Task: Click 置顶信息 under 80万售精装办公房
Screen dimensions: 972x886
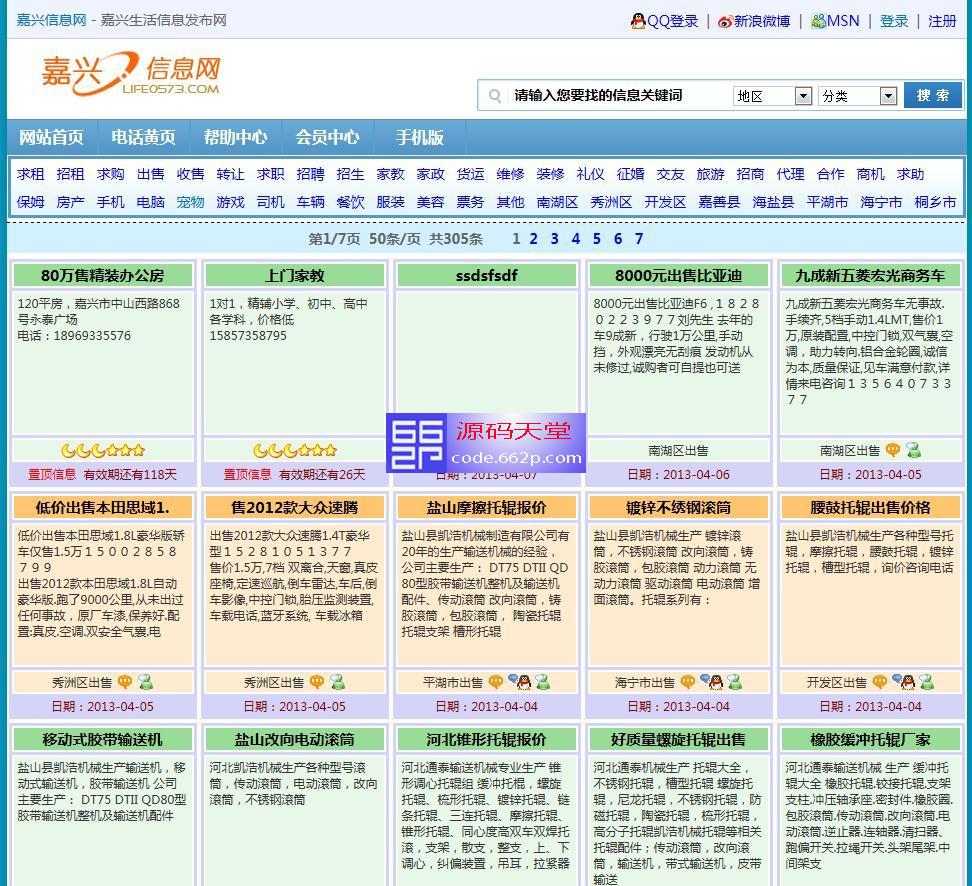Action: click(x=52, y=474)
